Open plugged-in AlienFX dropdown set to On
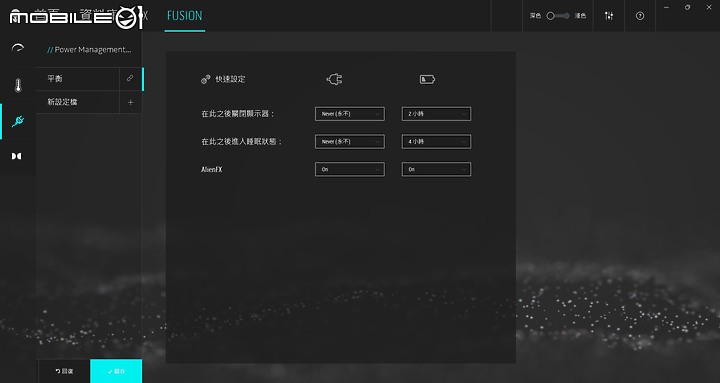 tap(350, 169)
